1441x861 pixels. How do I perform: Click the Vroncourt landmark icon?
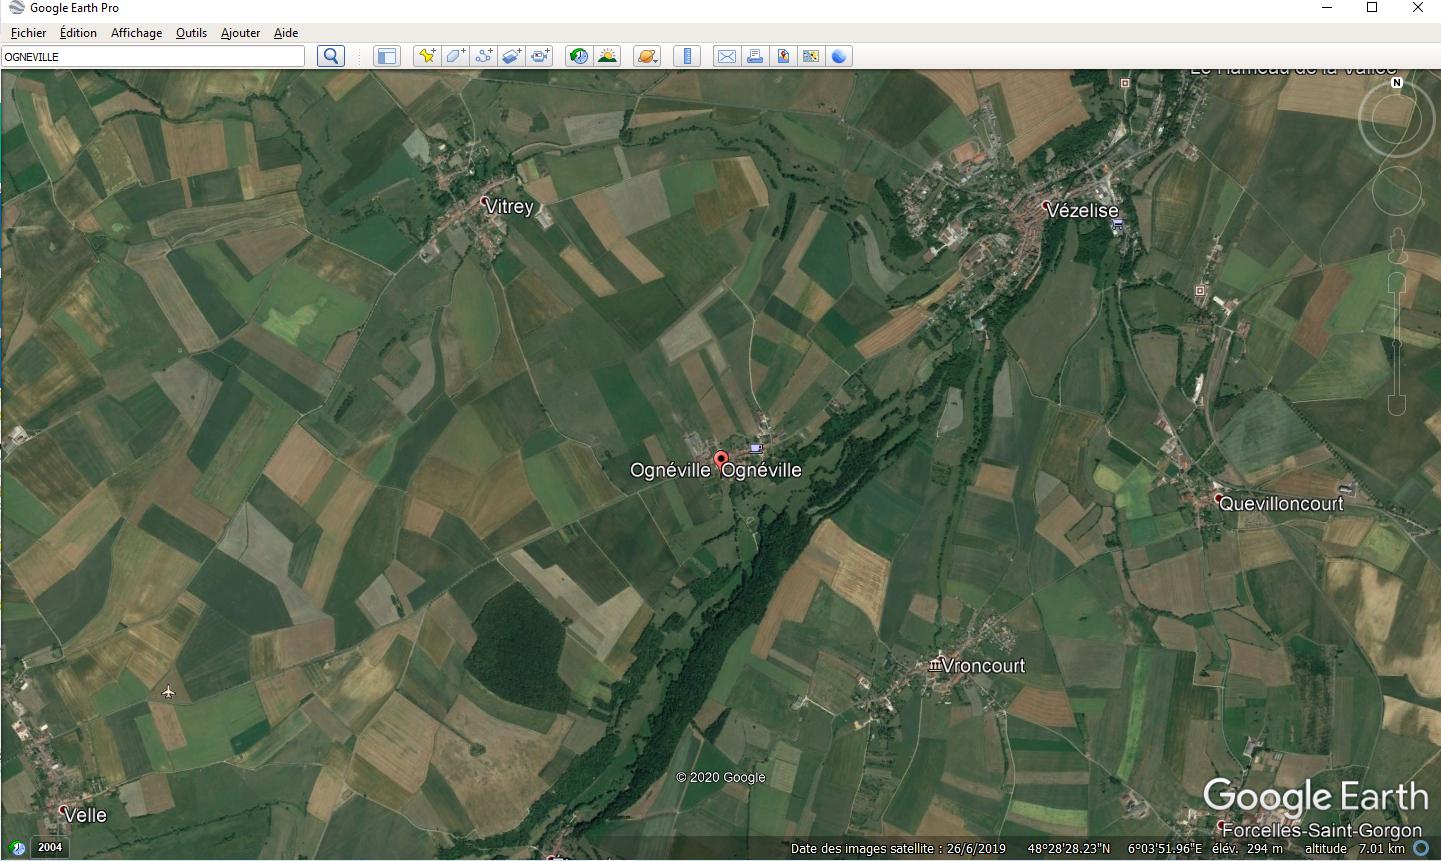934,664
